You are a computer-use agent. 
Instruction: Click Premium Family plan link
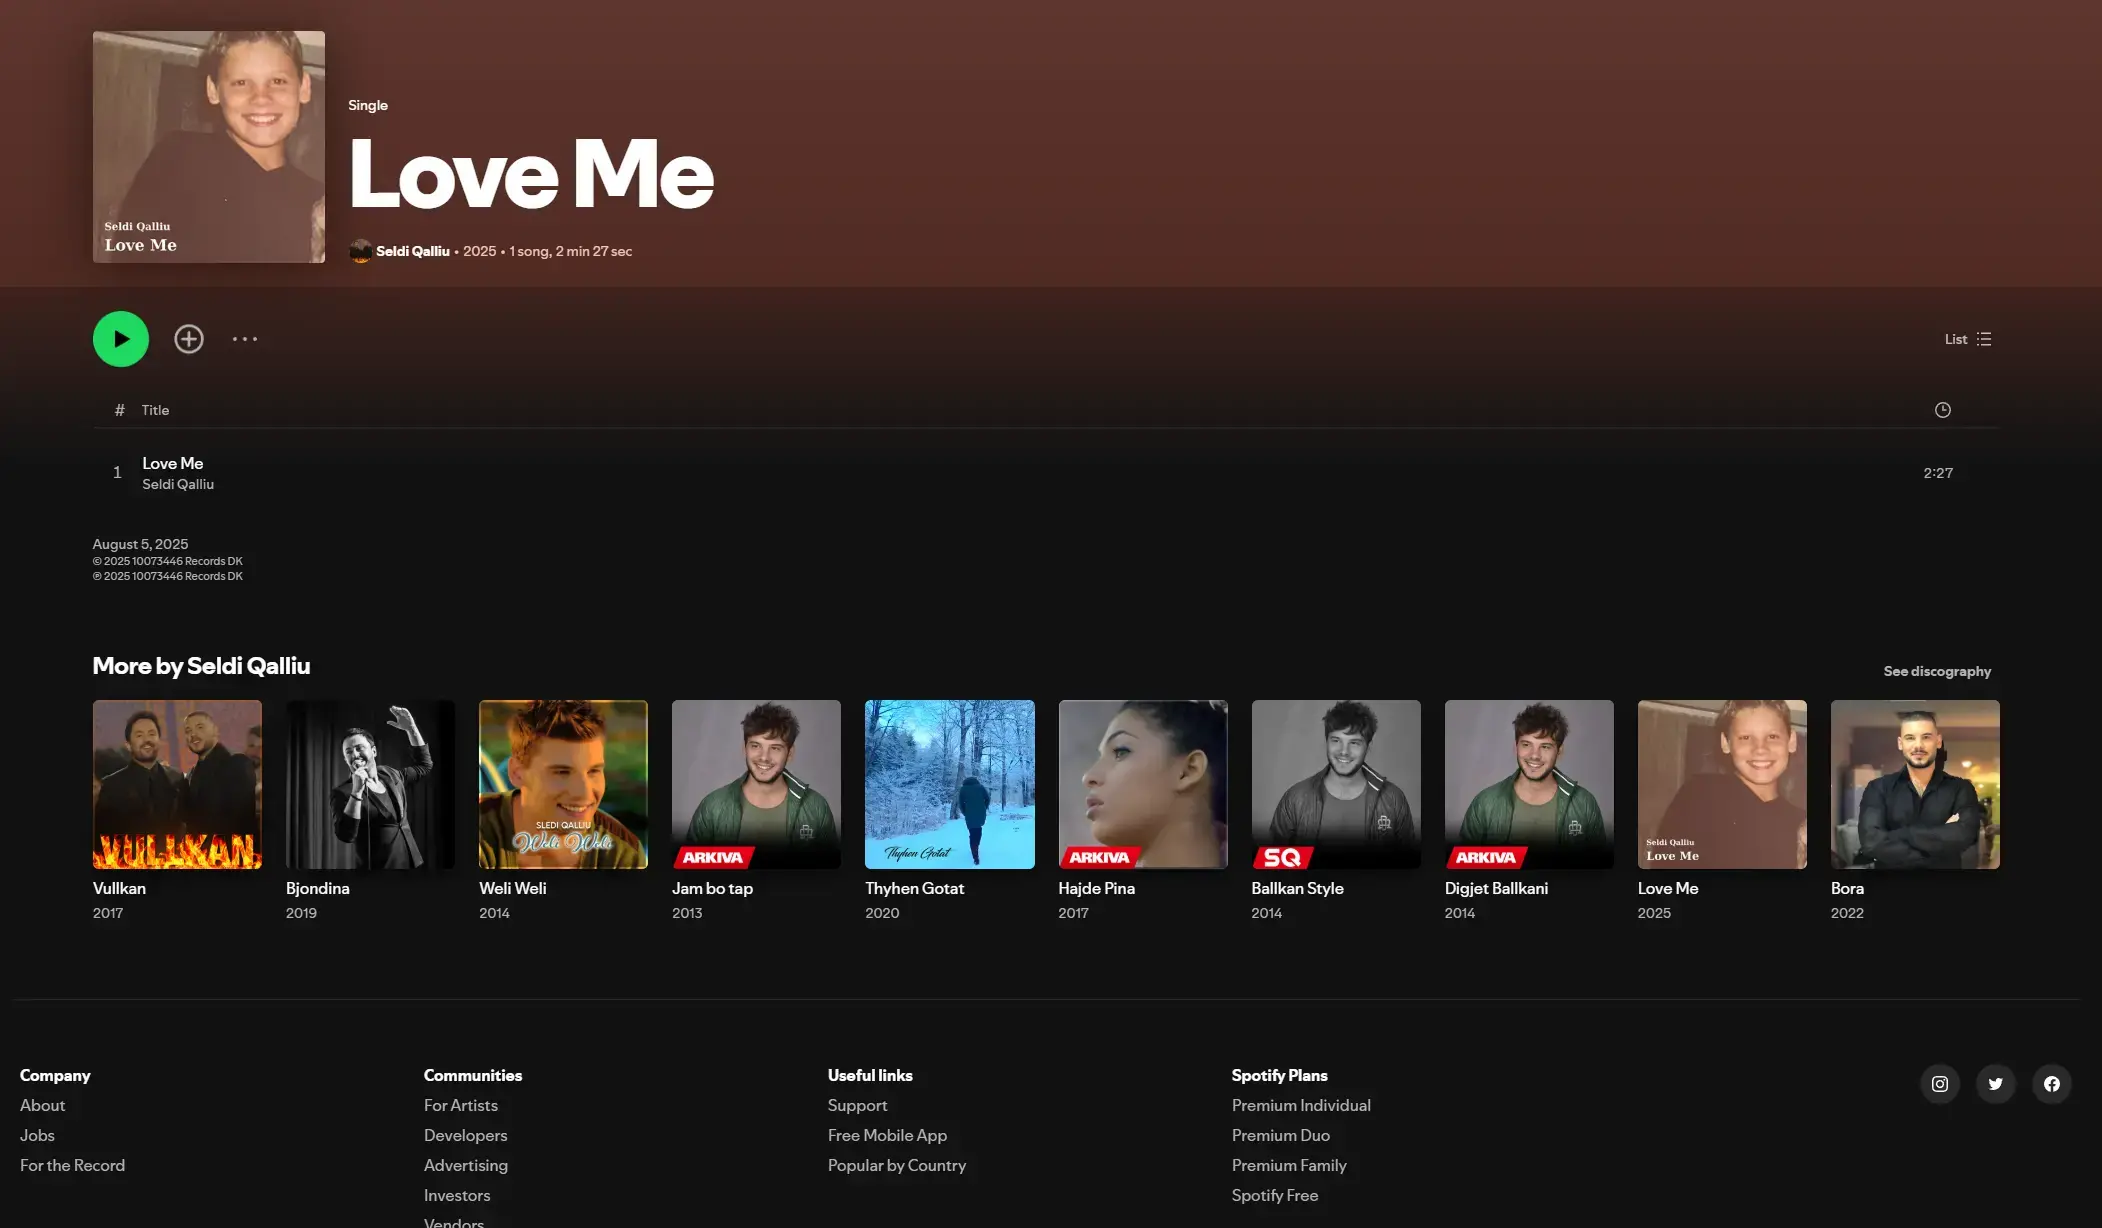[x=1288, y=1165]
